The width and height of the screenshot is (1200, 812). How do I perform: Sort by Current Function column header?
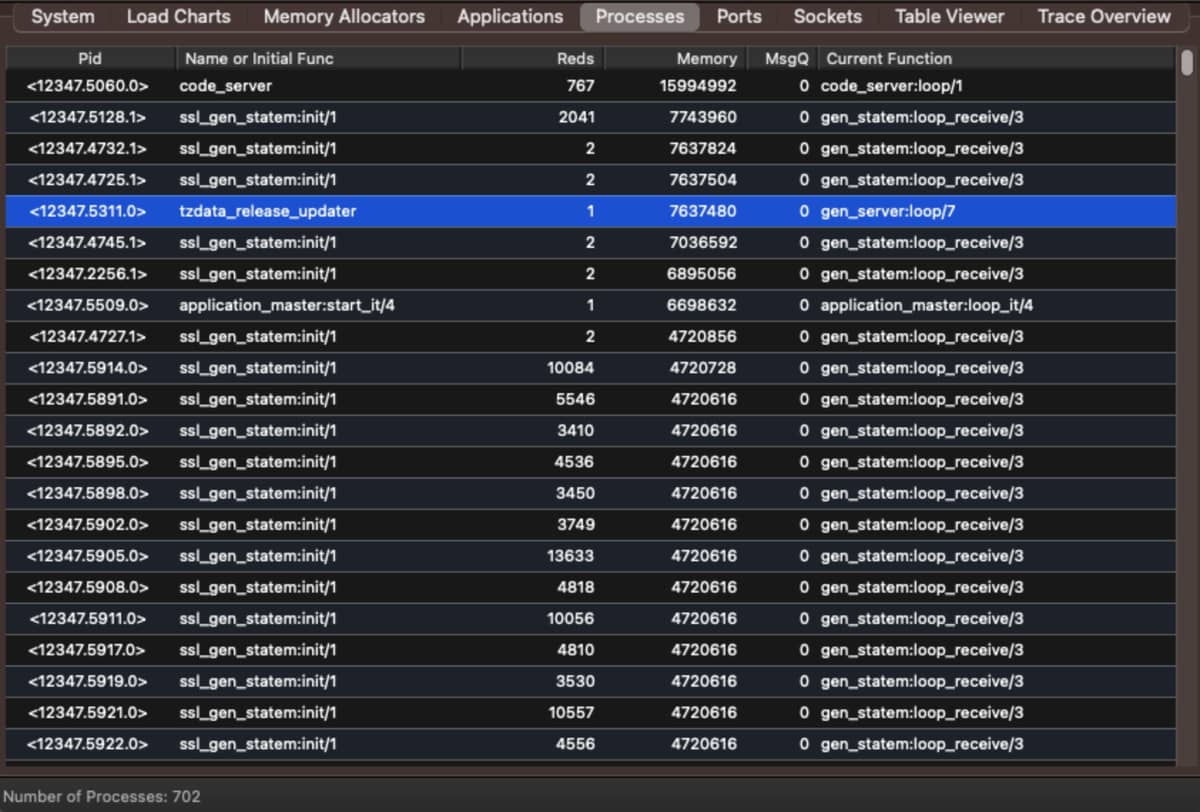(x=996, y=58)
